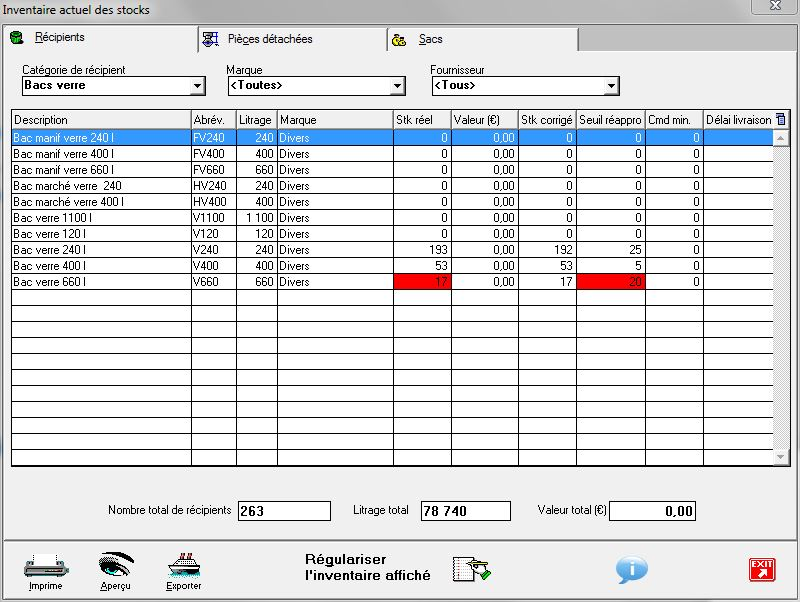Expand the Catégorie de récipient dropdown
The width and height of the screenshot is (800, 602).
pos(198,86)
